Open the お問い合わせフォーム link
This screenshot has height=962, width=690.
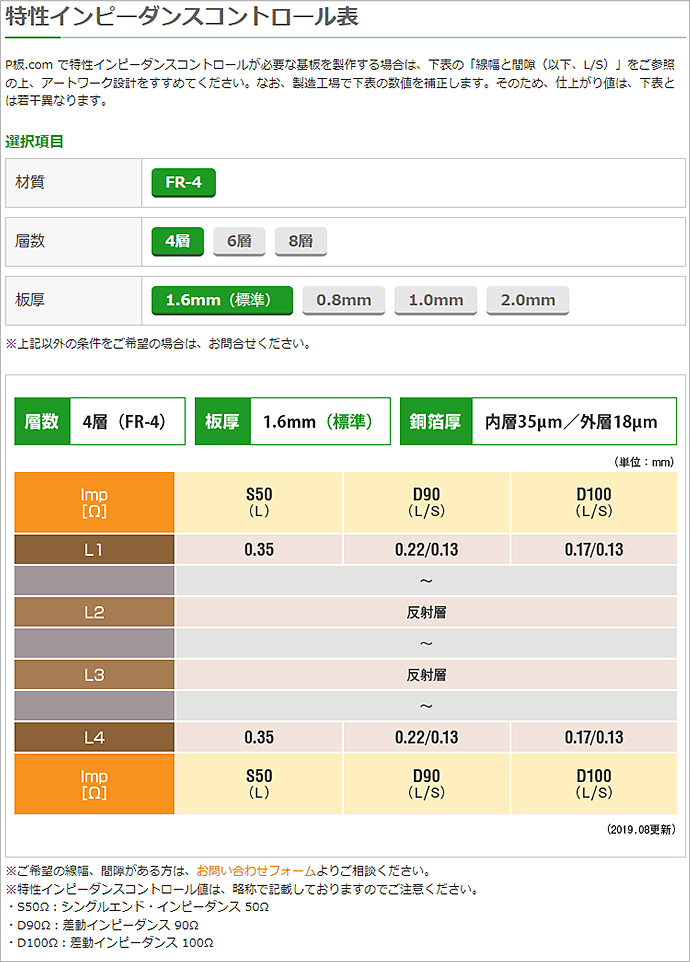(256, 870)
